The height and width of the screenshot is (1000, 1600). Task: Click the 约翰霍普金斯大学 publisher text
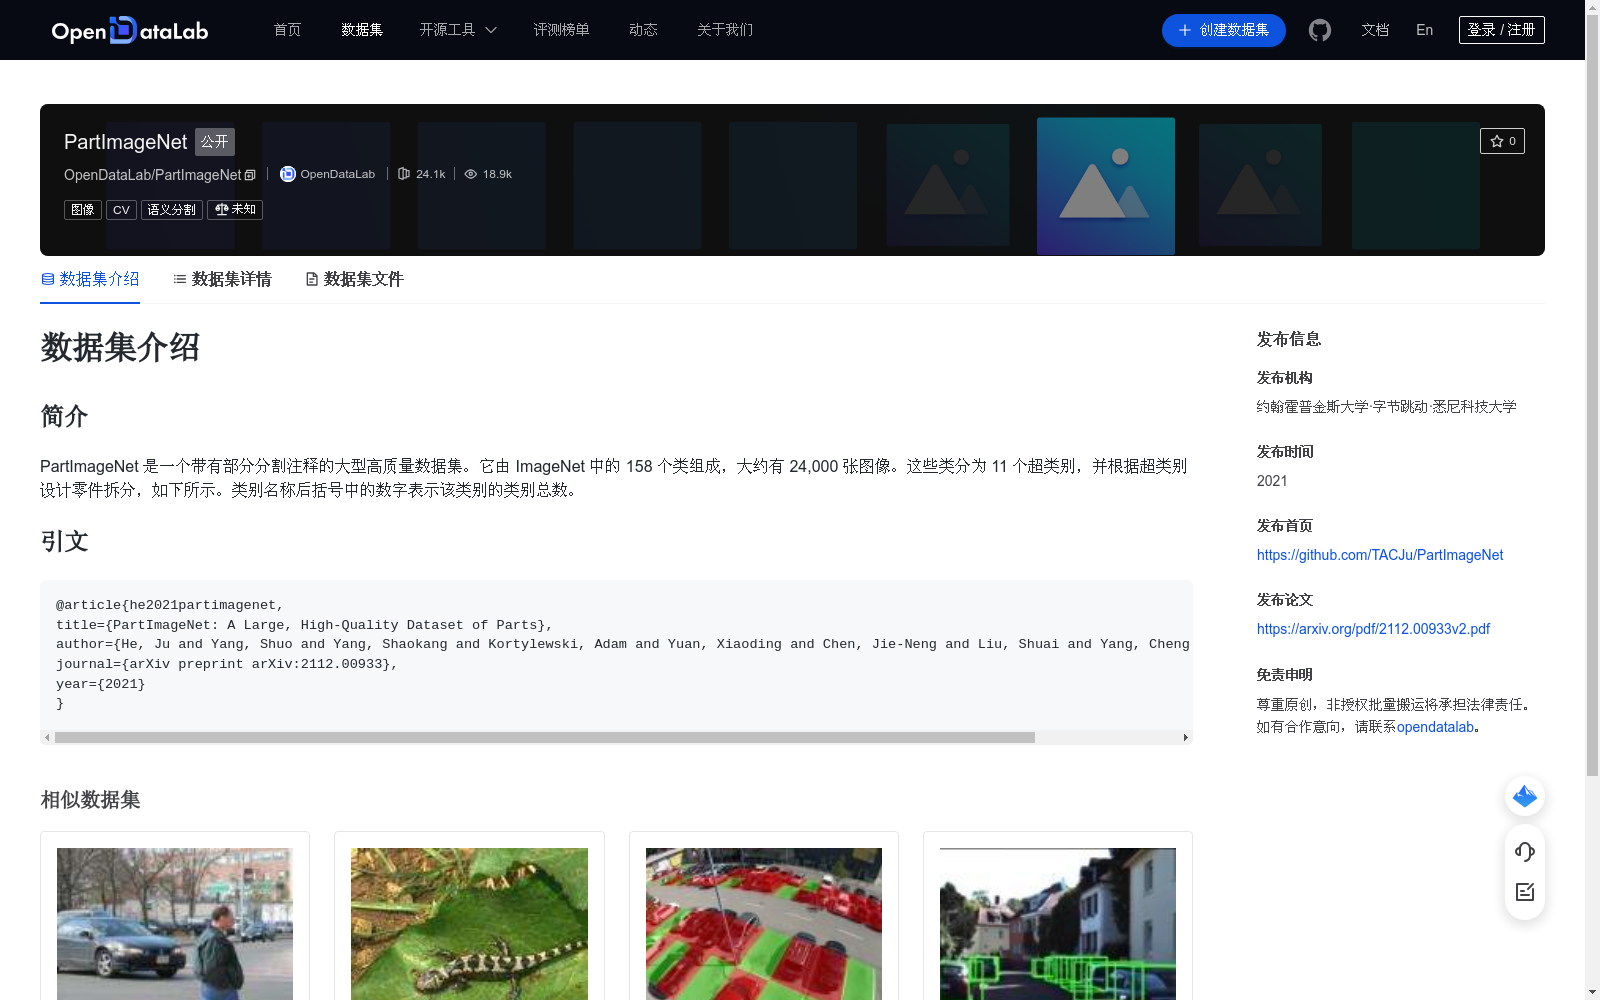(1312, 407)
